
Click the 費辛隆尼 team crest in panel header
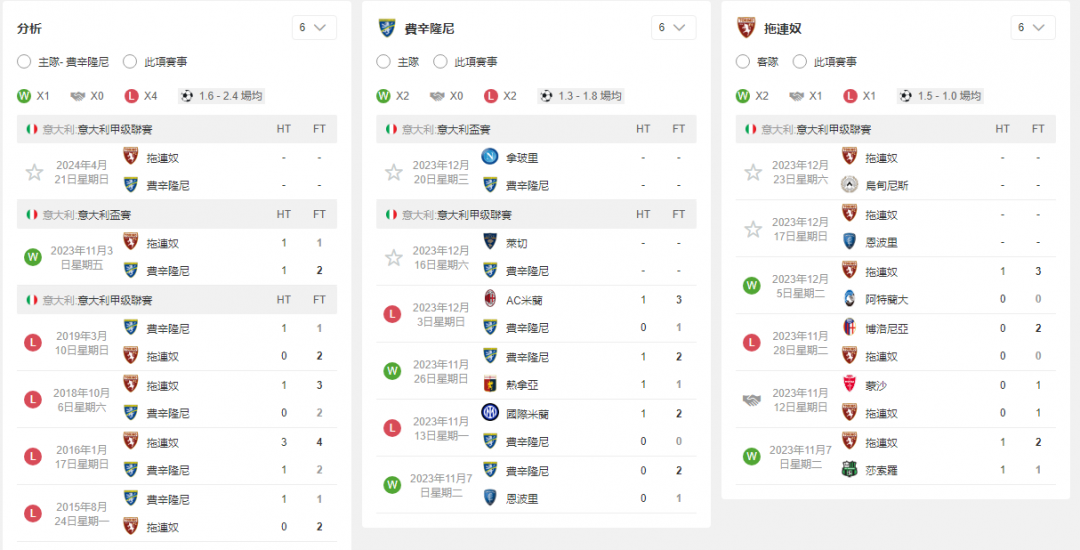point(386,28)
